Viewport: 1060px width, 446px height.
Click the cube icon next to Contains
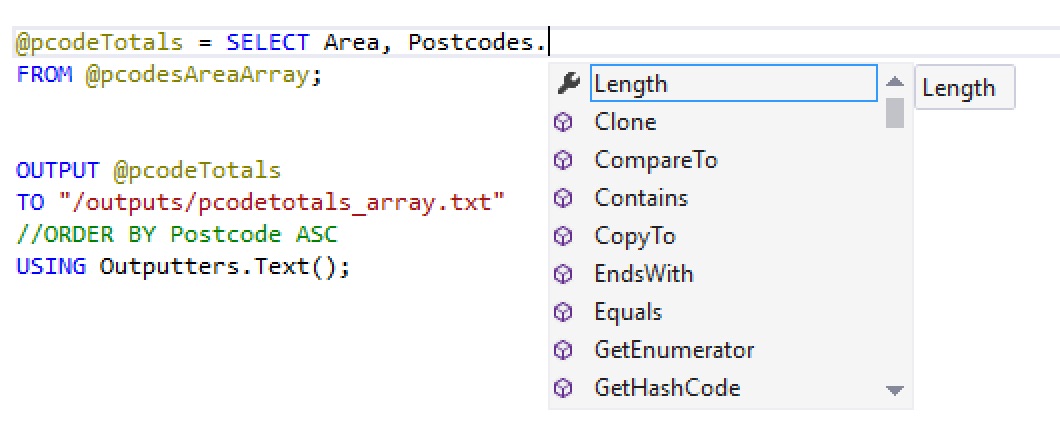coord(564,198)
